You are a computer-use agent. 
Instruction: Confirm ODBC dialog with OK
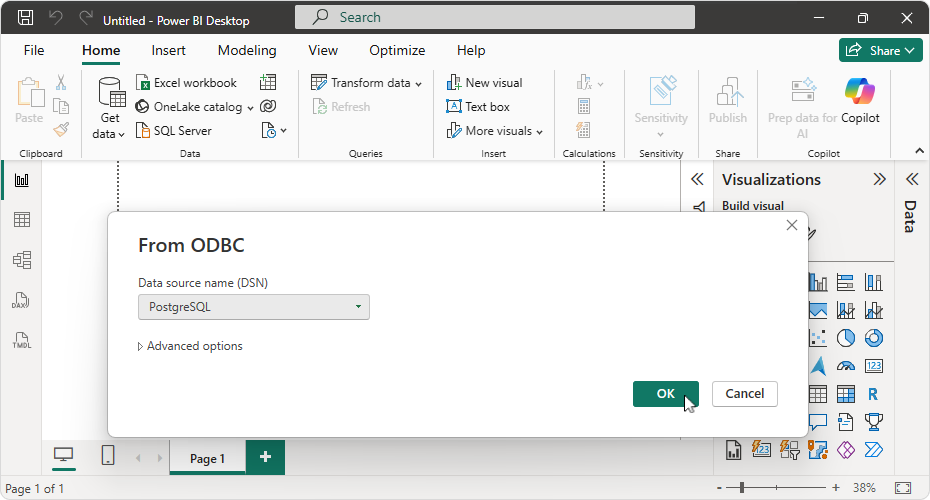665,394
